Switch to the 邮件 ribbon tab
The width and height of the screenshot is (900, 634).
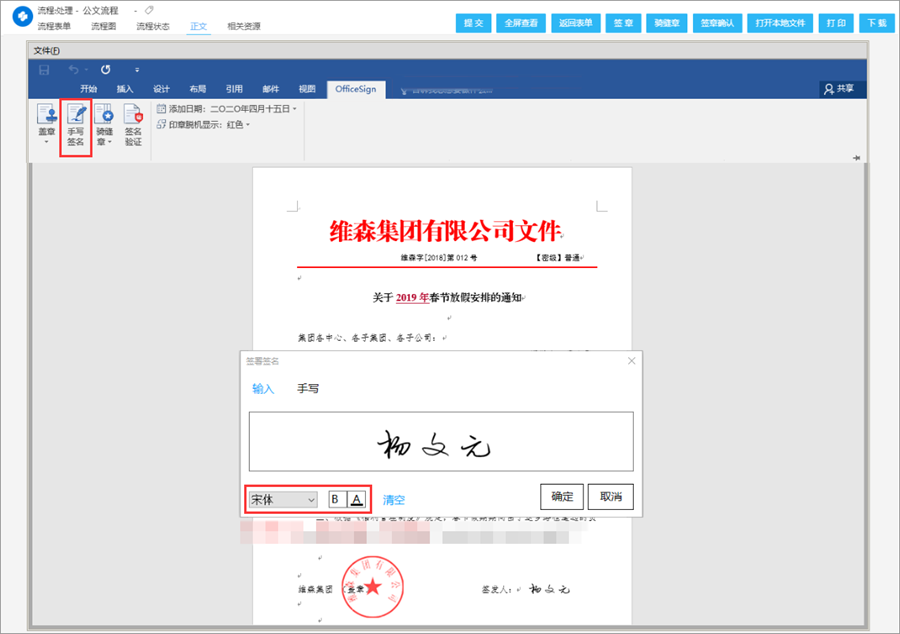270,89
